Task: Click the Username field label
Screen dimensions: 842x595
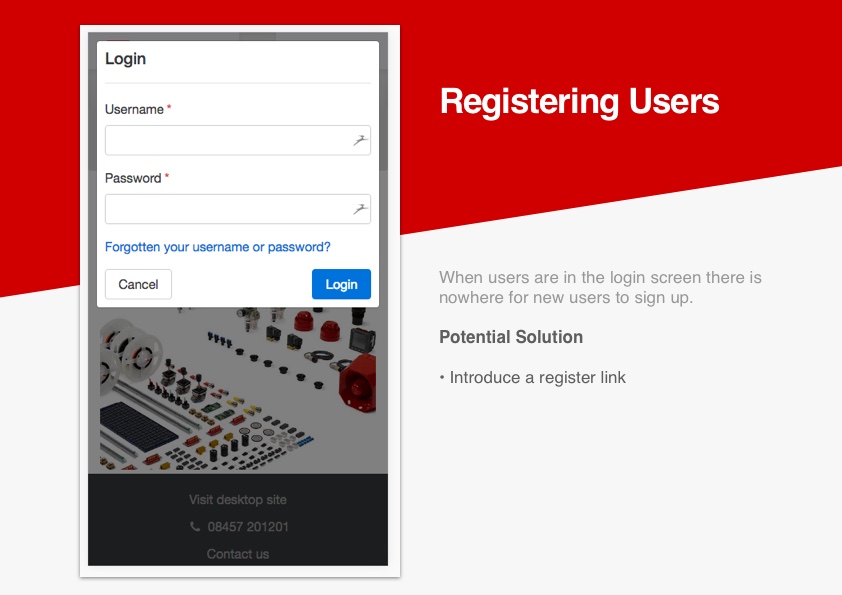Action: pos(134,110)
